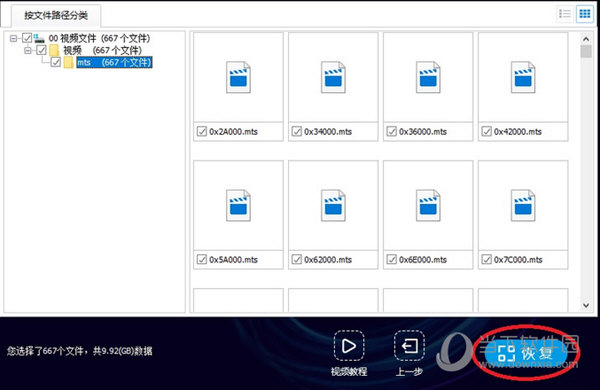
Task: Uncheck the 0x42000.mts checkbox
Action: pos(486,131)
